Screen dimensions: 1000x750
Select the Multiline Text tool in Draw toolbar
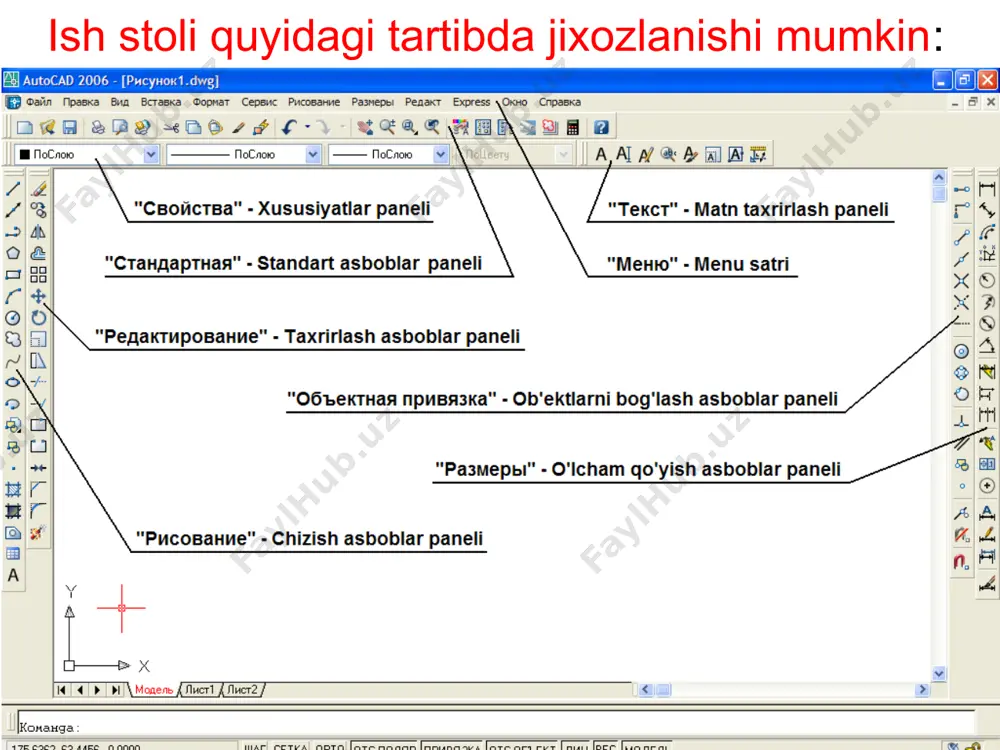click(x=13, y=575)
